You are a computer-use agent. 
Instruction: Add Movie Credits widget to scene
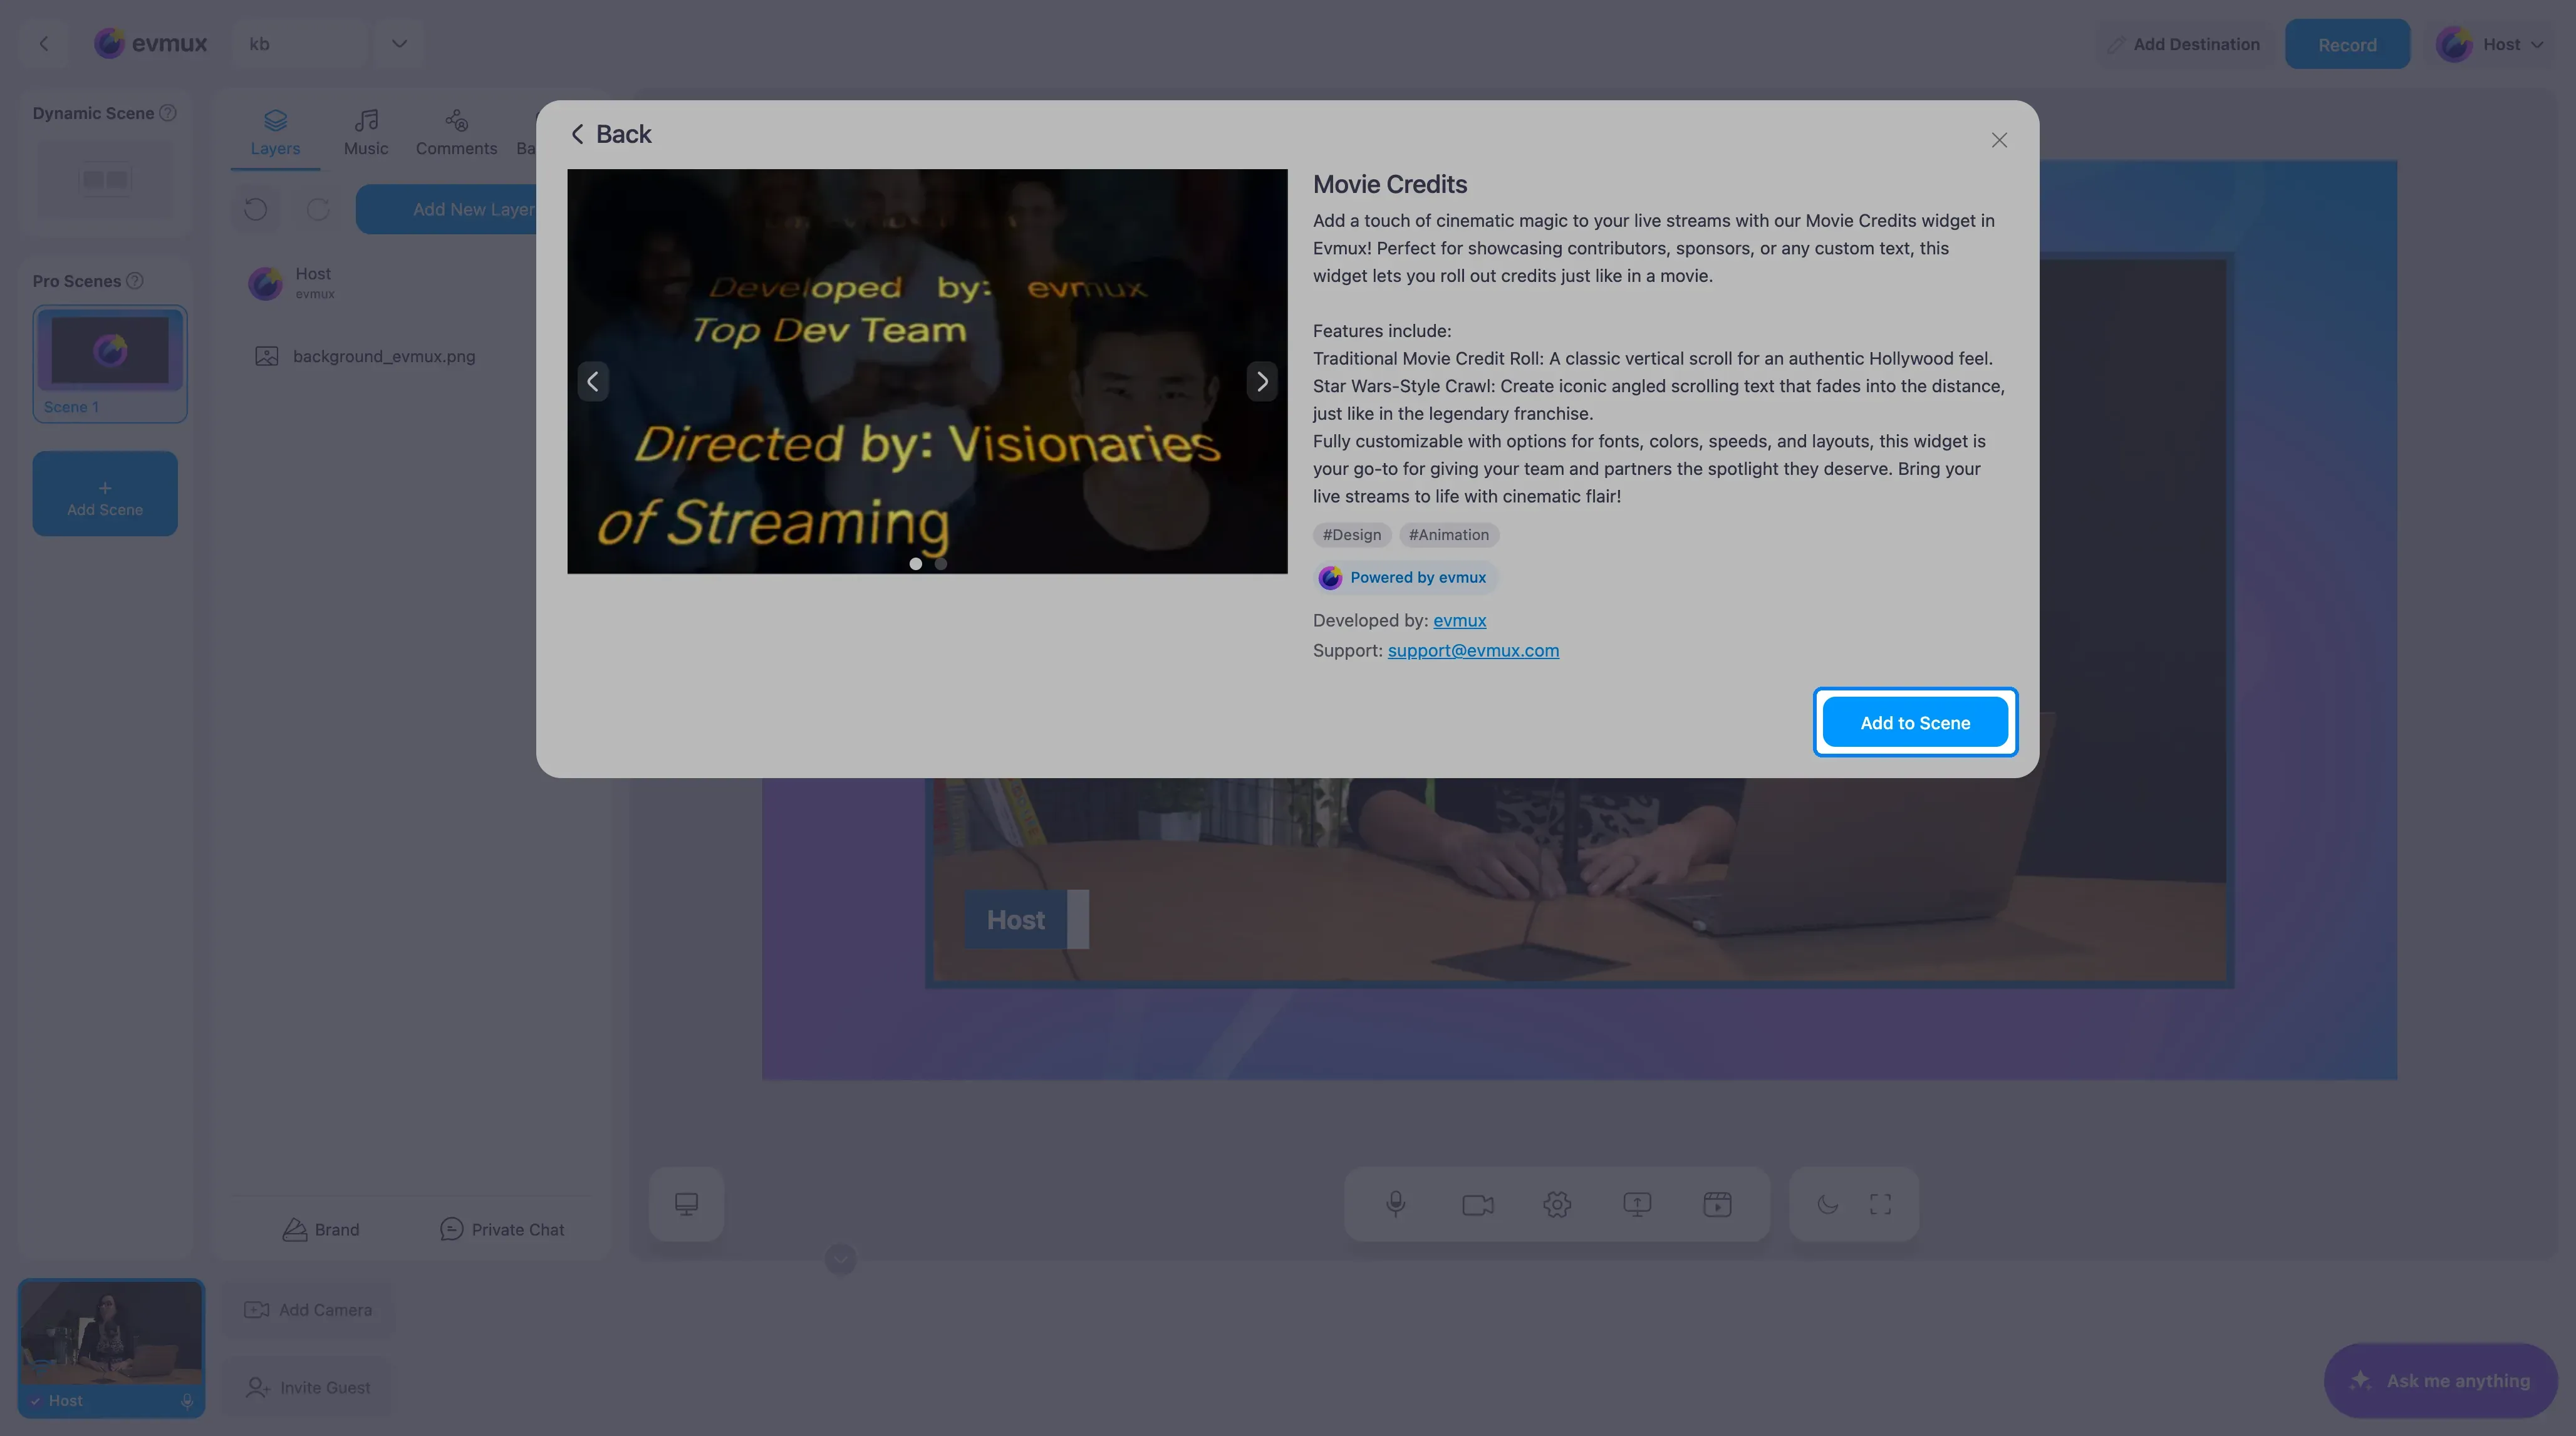point(1915,722)
